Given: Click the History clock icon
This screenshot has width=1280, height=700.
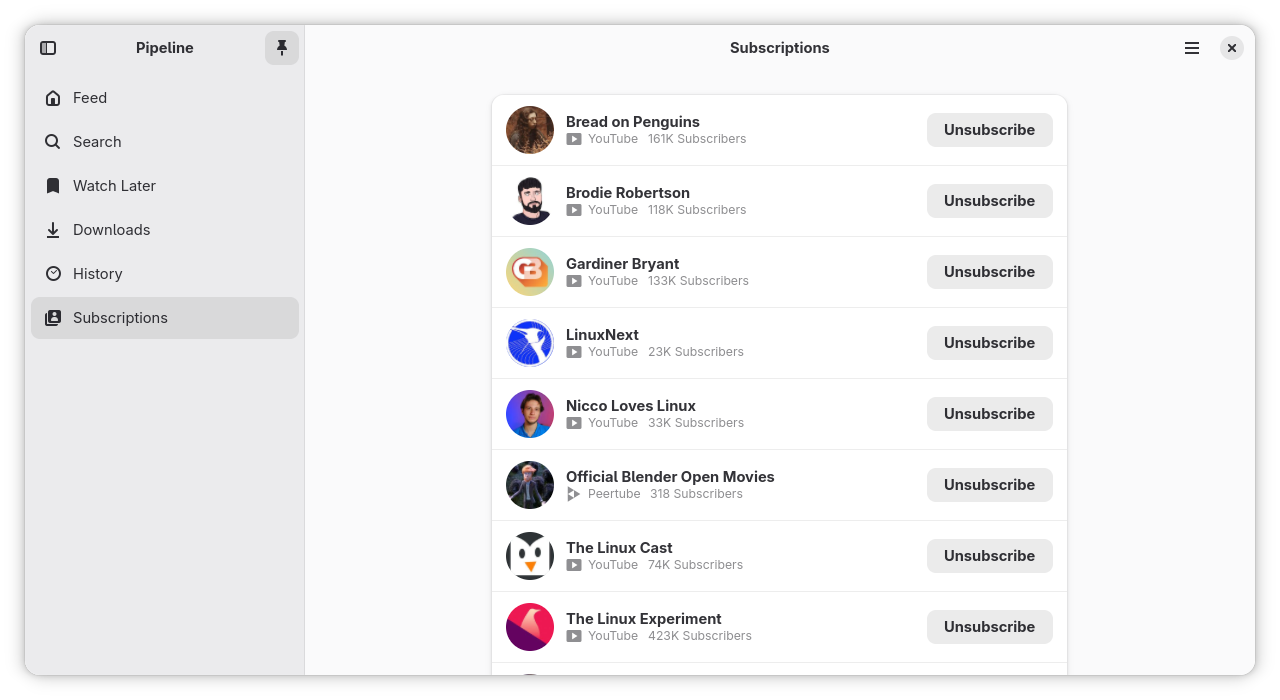Looking at the screenshot, I should (x=53, y=274).
